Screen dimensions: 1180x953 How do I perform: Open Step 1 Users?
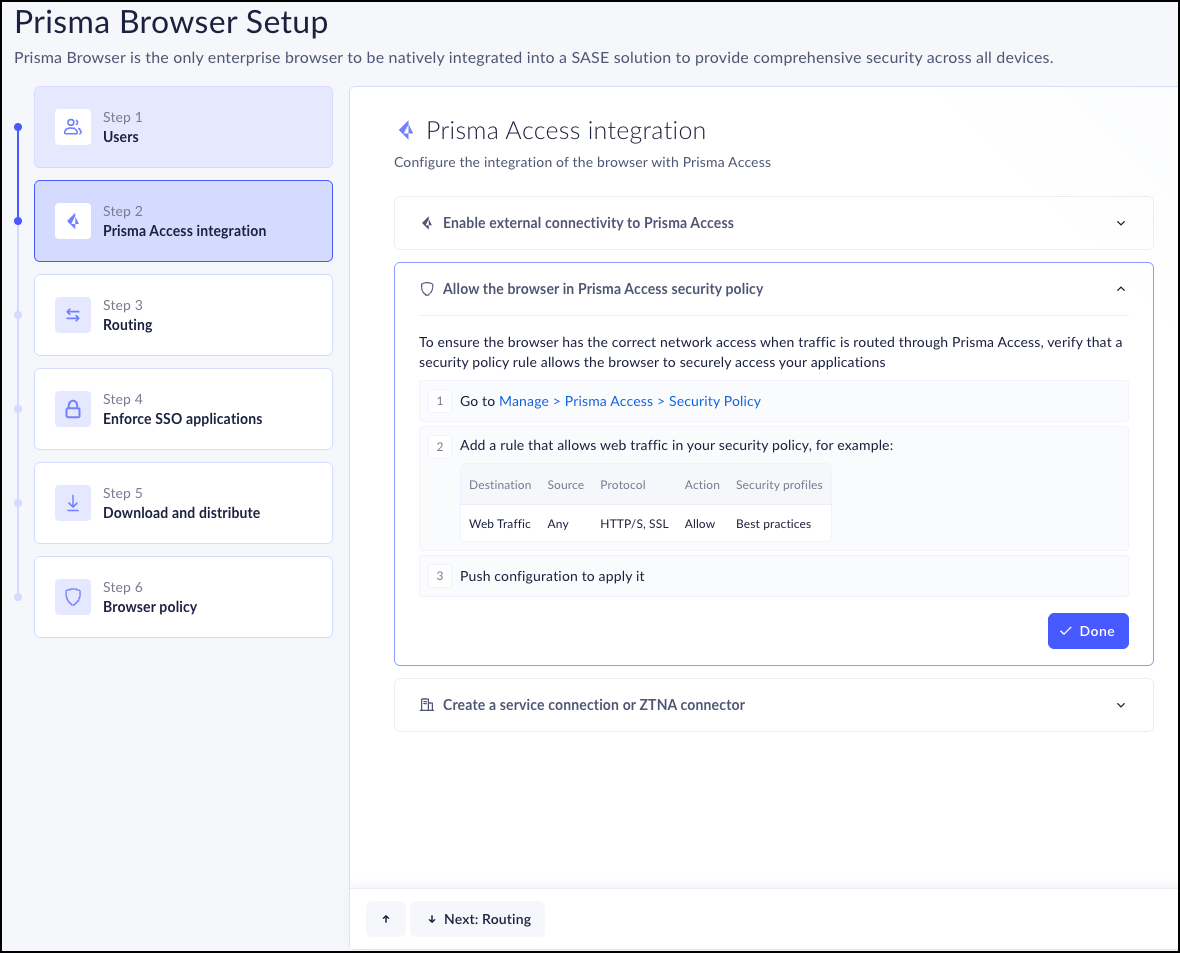pos(184,127)
